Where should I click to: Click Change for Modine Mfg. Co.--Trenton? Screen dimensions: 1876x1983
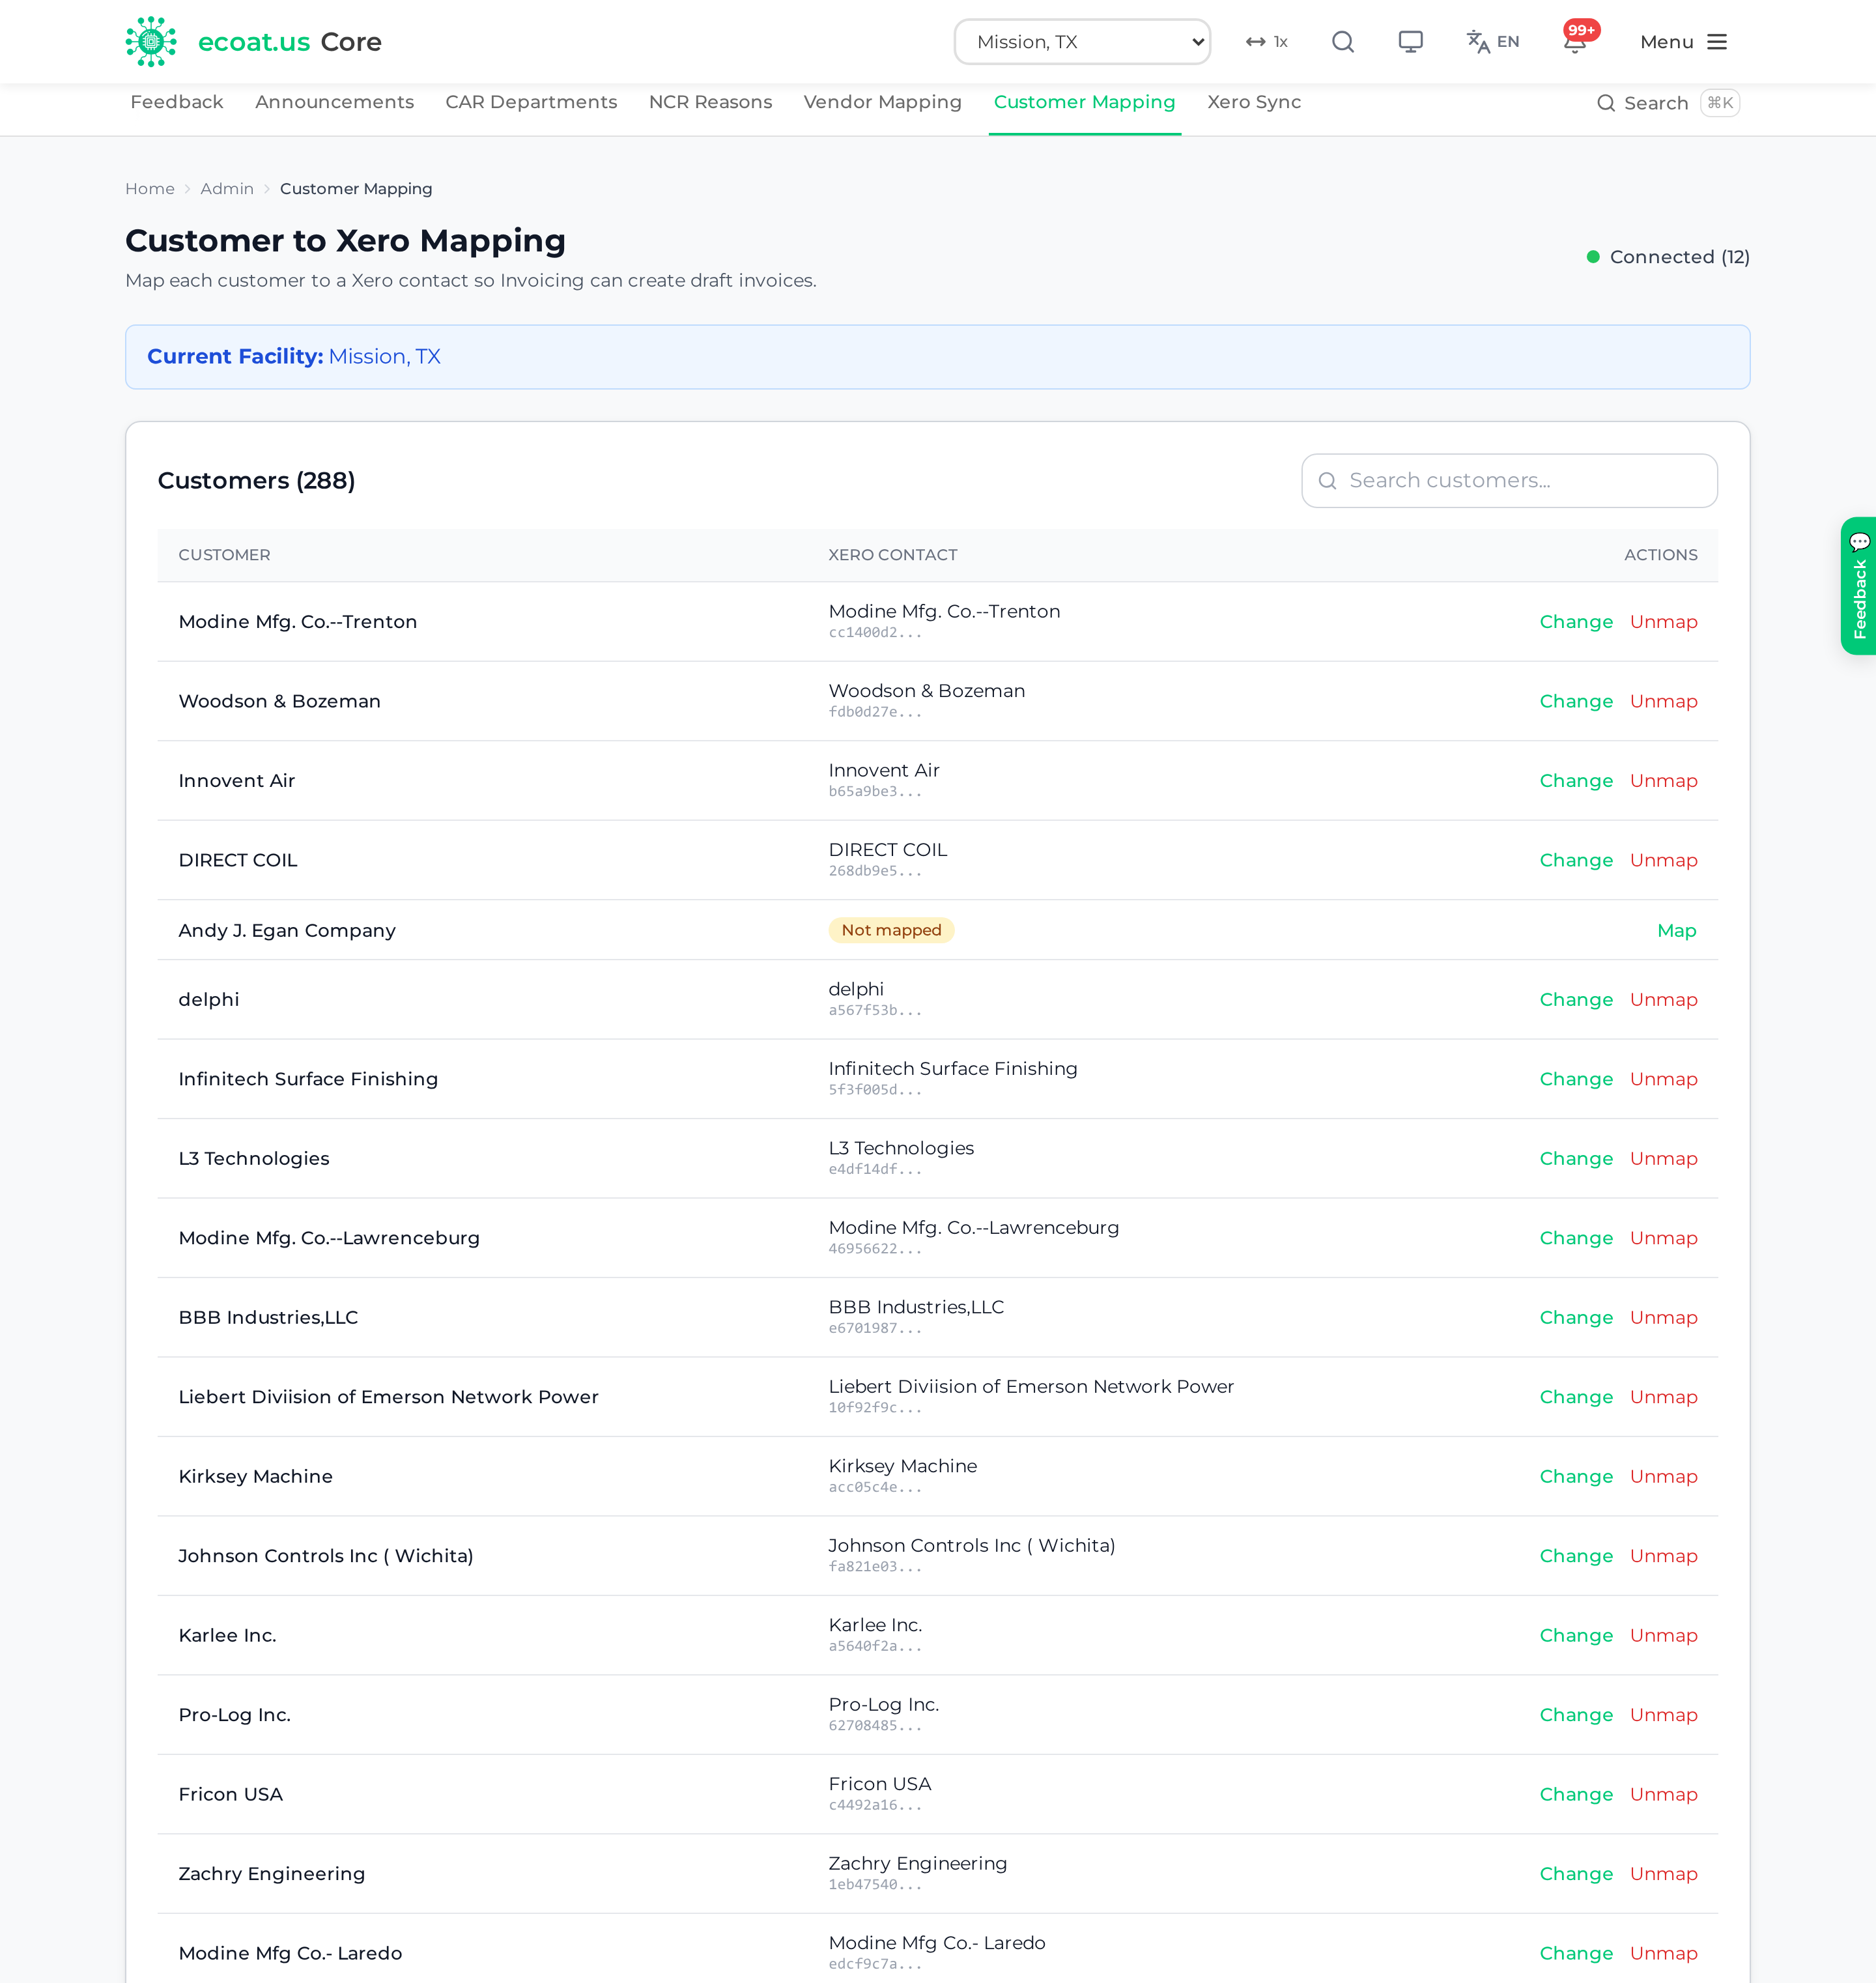click(1576, 622)
